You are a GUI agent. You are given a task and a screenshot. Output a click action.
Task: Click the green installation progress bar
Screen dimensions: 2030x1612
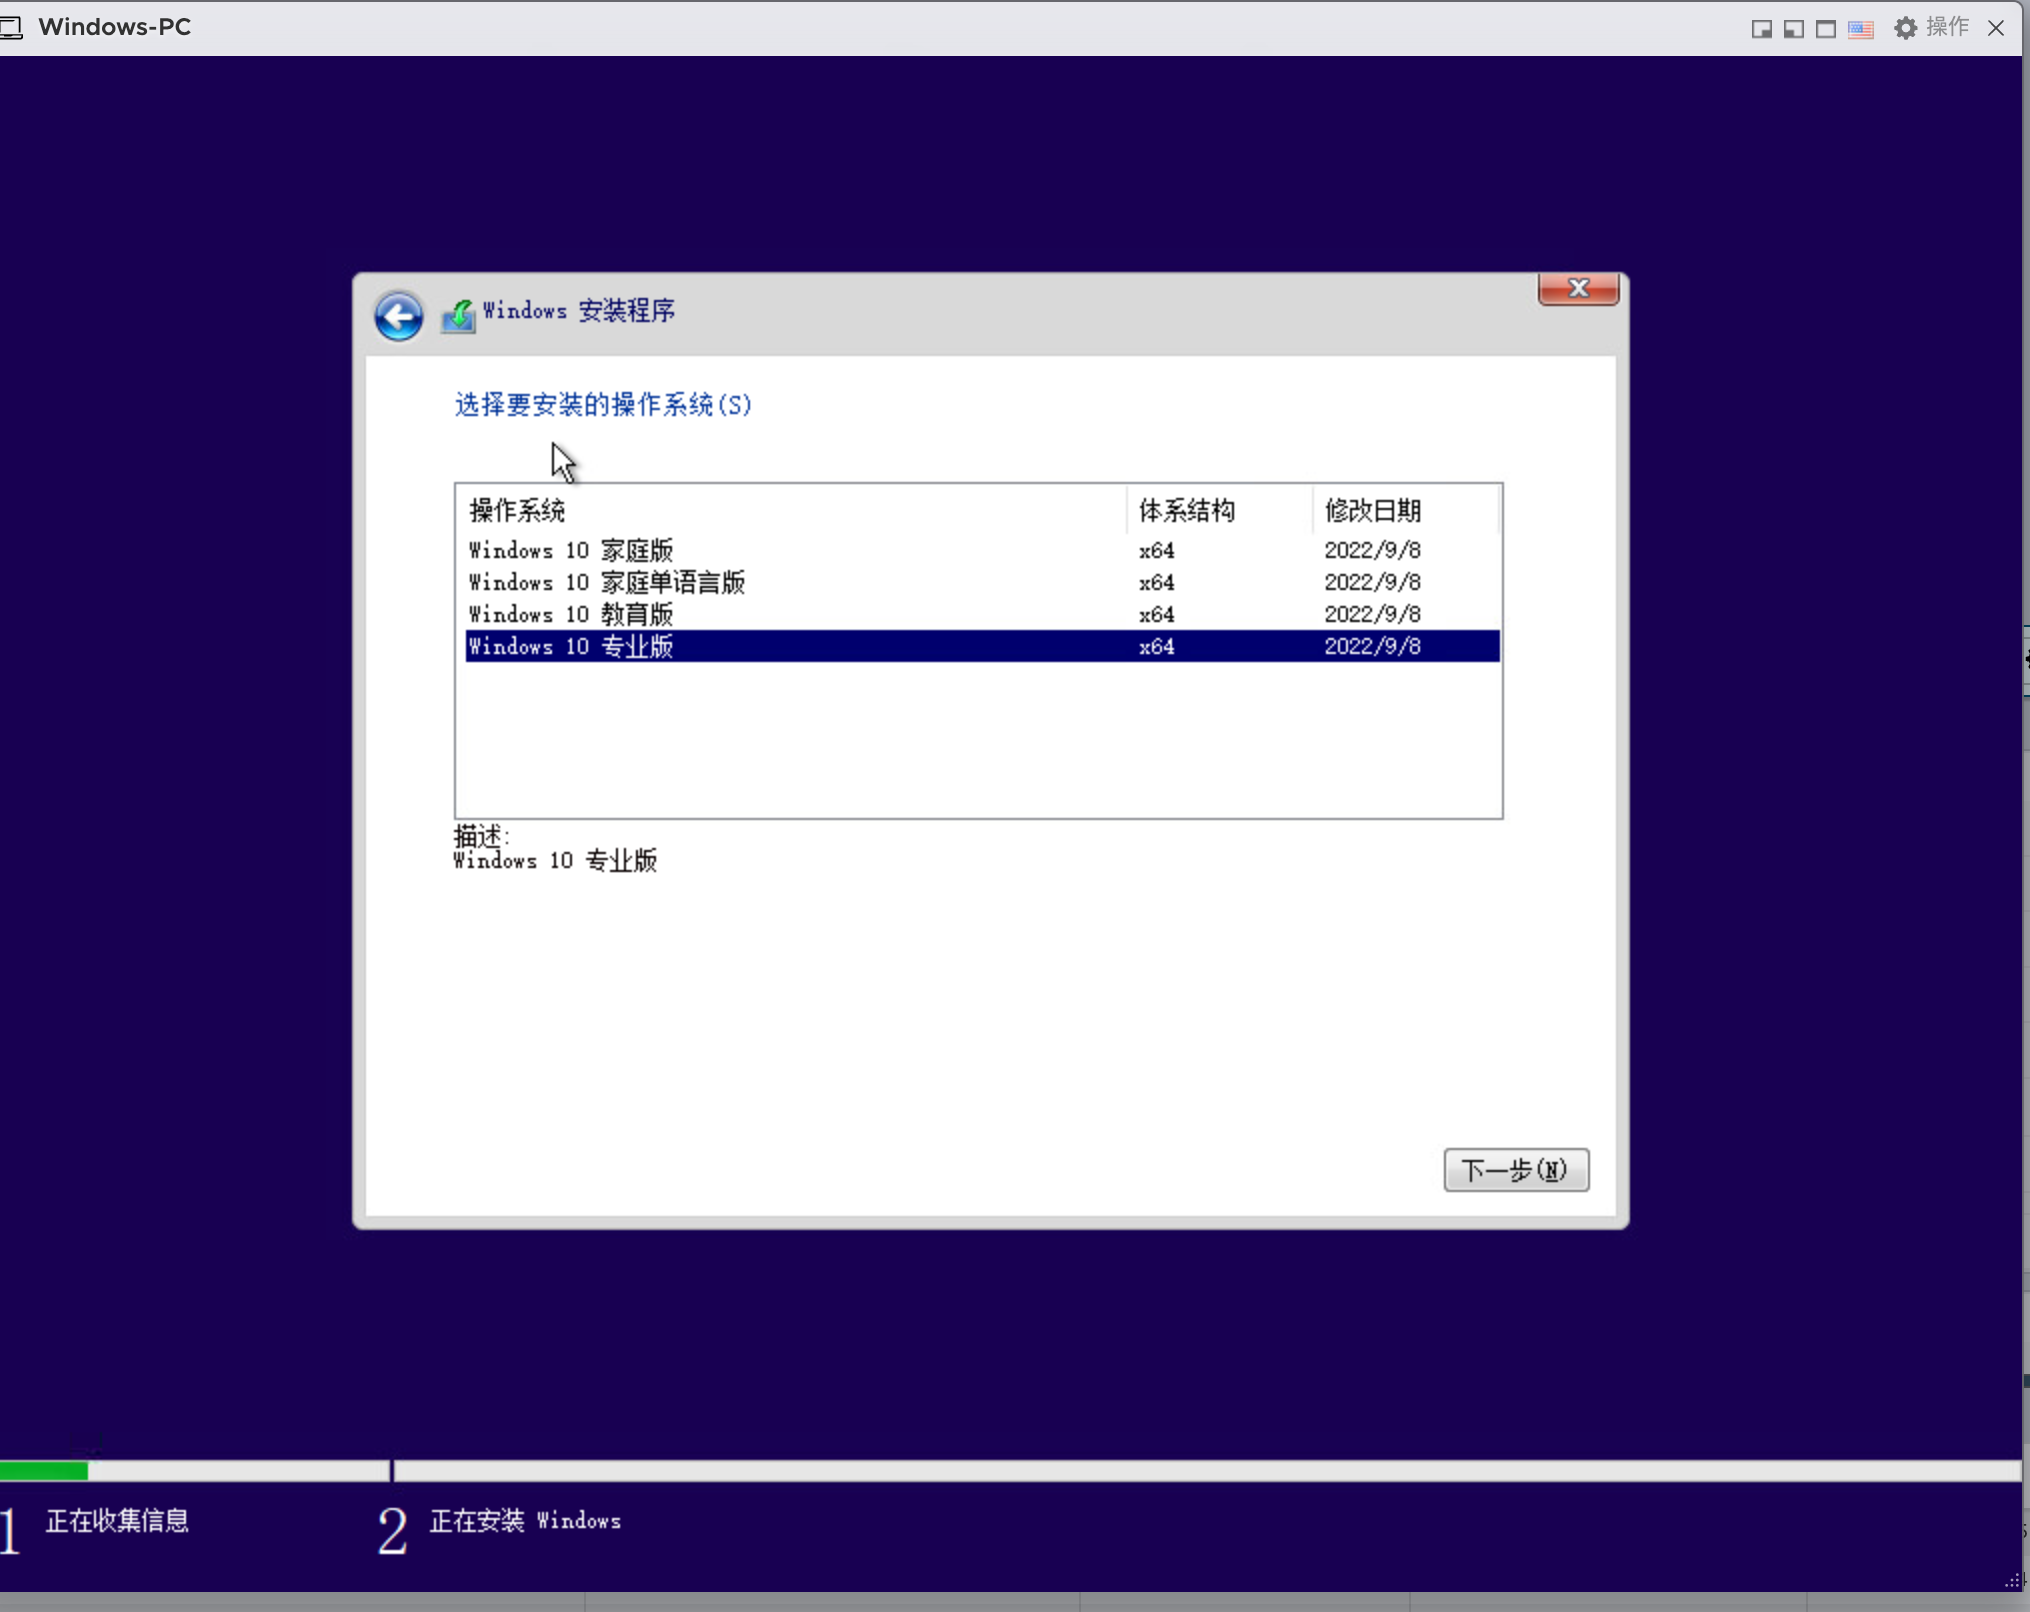coord(44,1470)
